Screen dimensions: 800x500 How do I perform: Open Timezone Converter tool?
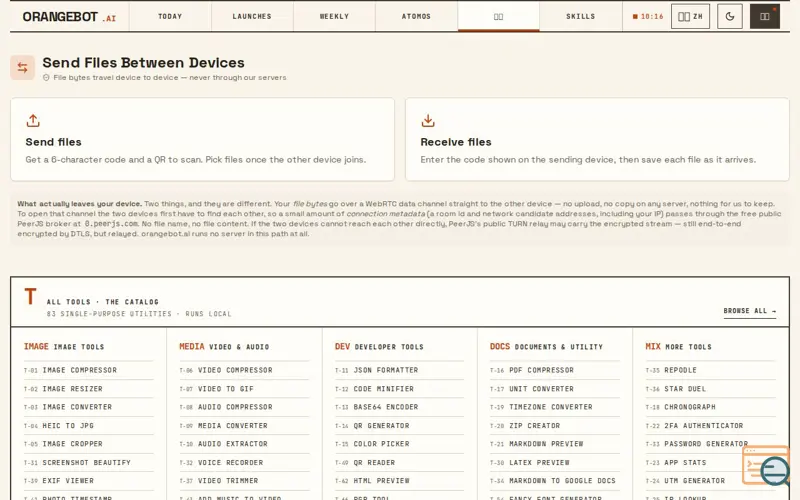click(x=555, y=407)
